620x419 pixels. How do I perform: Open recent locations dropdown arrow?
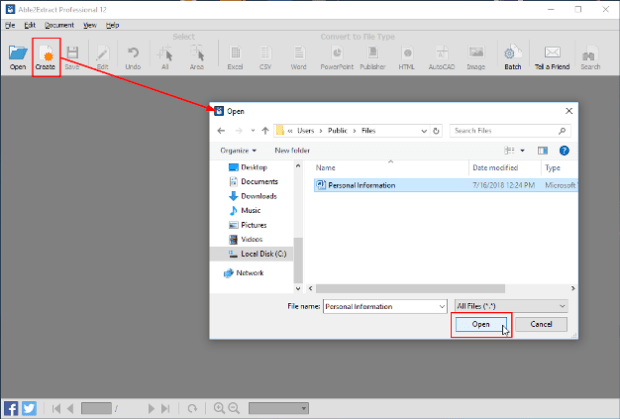(253, 131)
